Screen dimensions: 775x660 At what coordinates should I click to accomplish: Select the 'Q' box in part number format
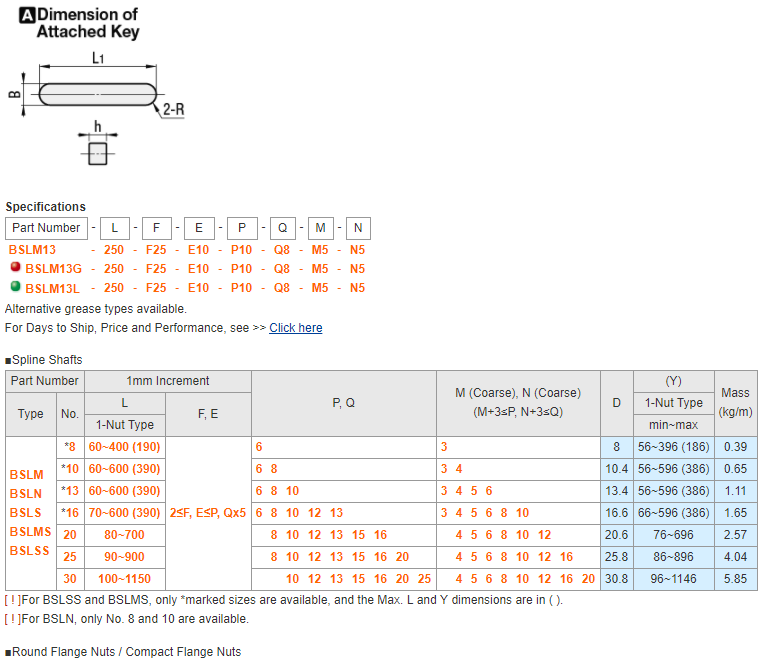pos(283,228)
